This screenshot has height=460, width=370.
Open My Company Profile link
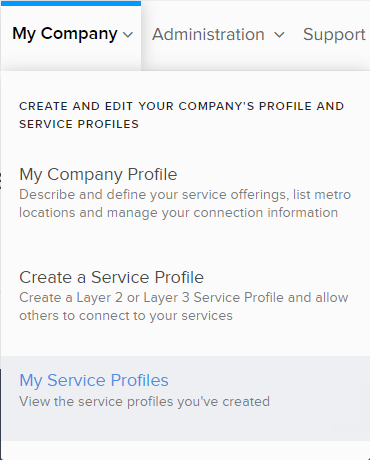(98, 174)
